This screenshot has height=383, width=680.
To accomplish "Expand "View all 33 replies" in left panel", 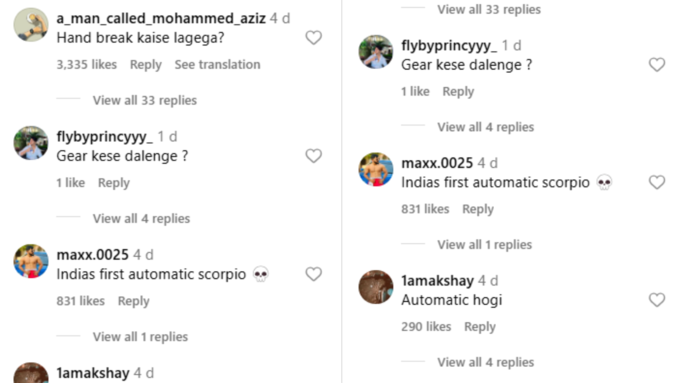I will (x=145, y=100).
